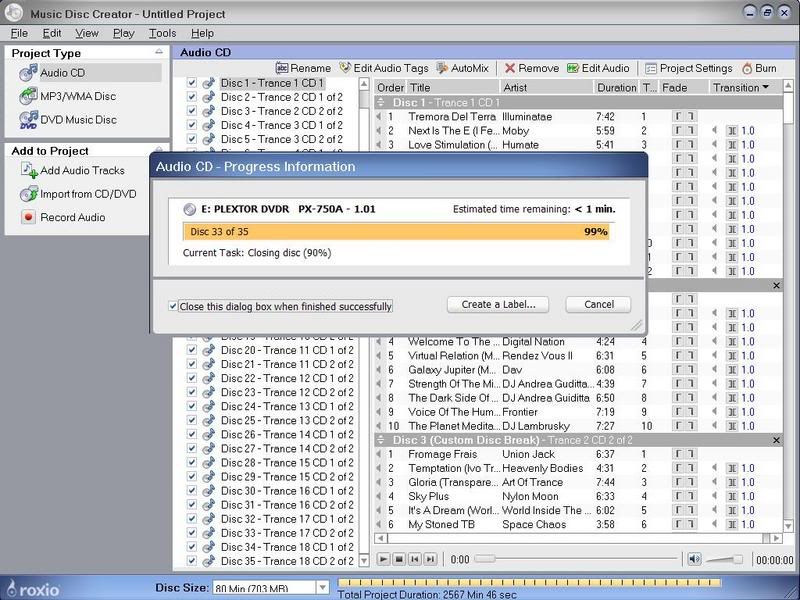Screen dimensions: 800x600
Task: Uncheck Disc 35 - Trance 18 CD 2 of 2
Action: [x=191, y=561]
